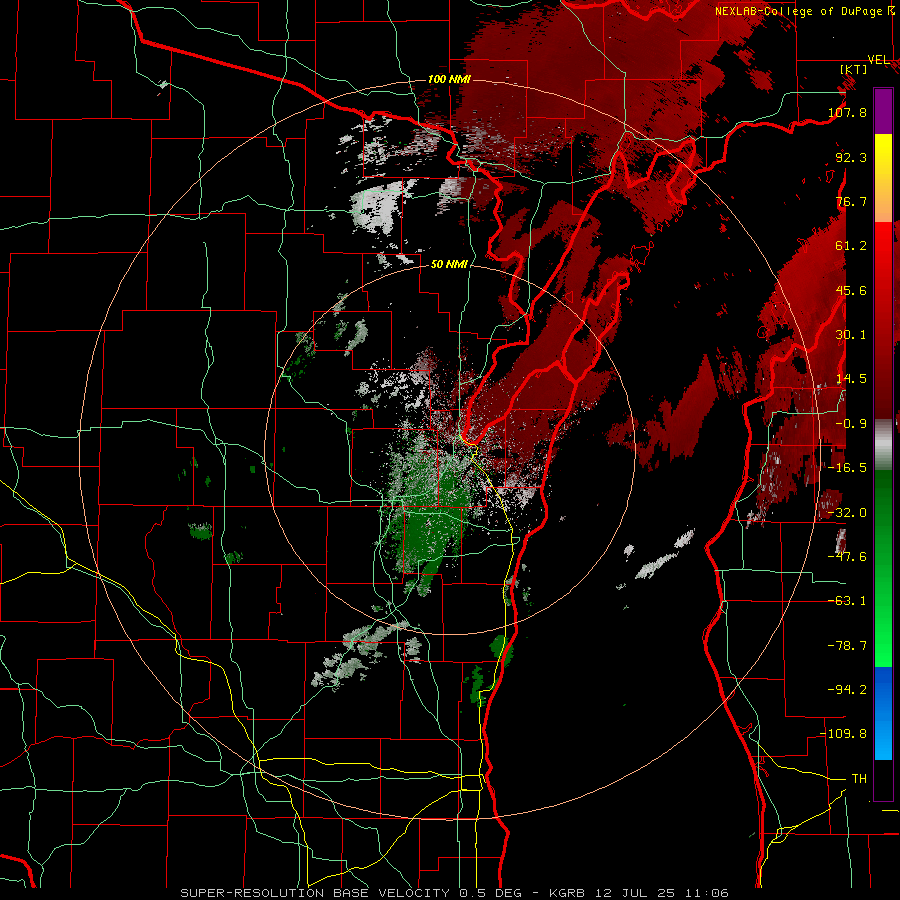Viewport: 900px width, 900px height.
Task: Click the [KT] units label
Action: click(x=853, y=69)
